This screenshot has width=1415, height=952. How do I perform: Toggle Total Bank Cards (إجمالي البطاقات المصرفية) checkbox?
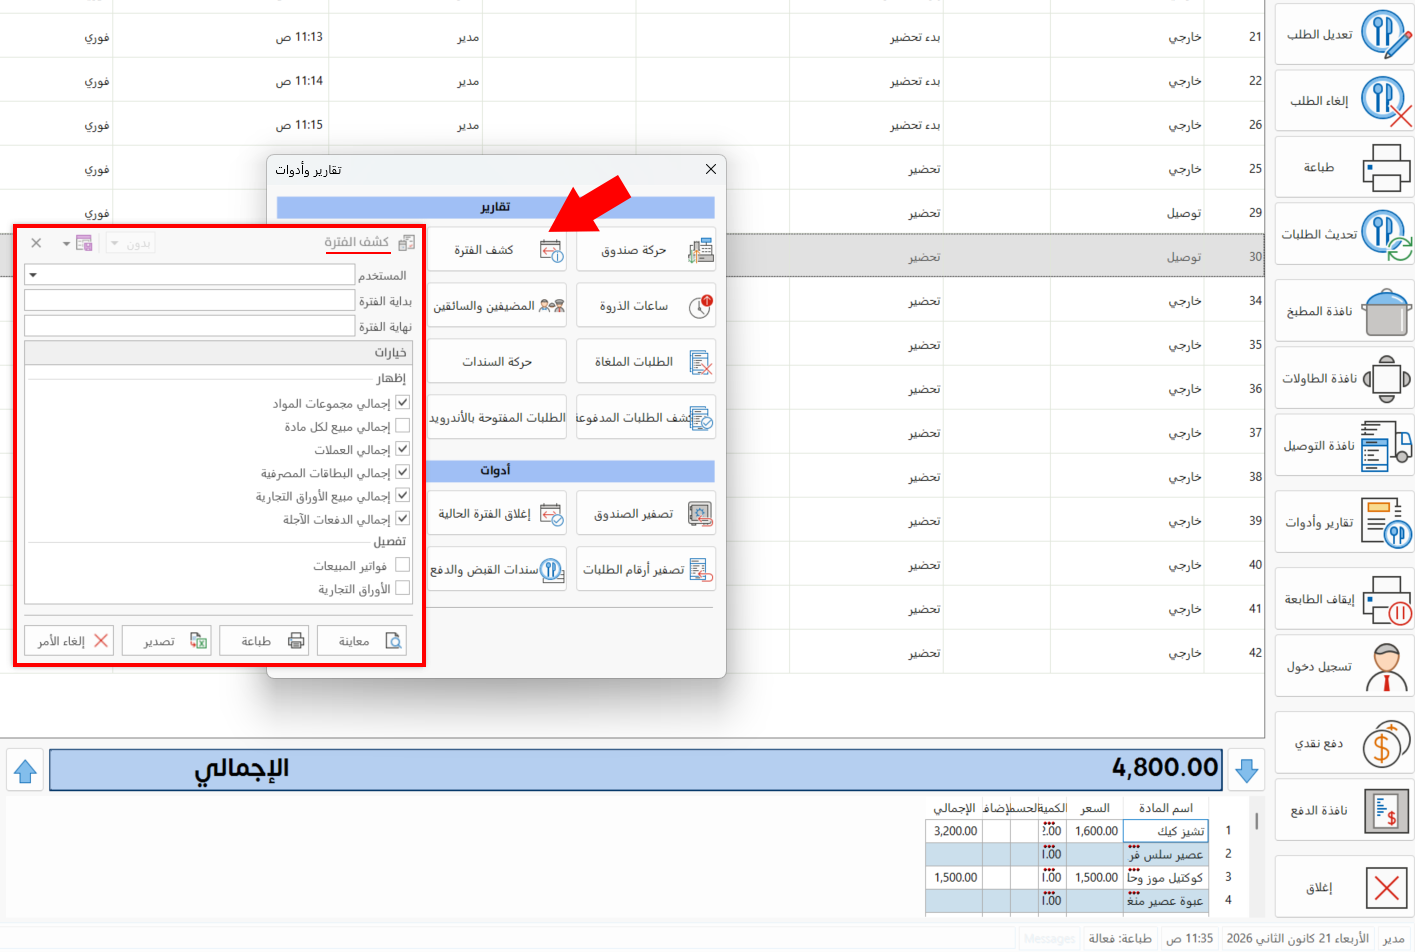[402, 472]
